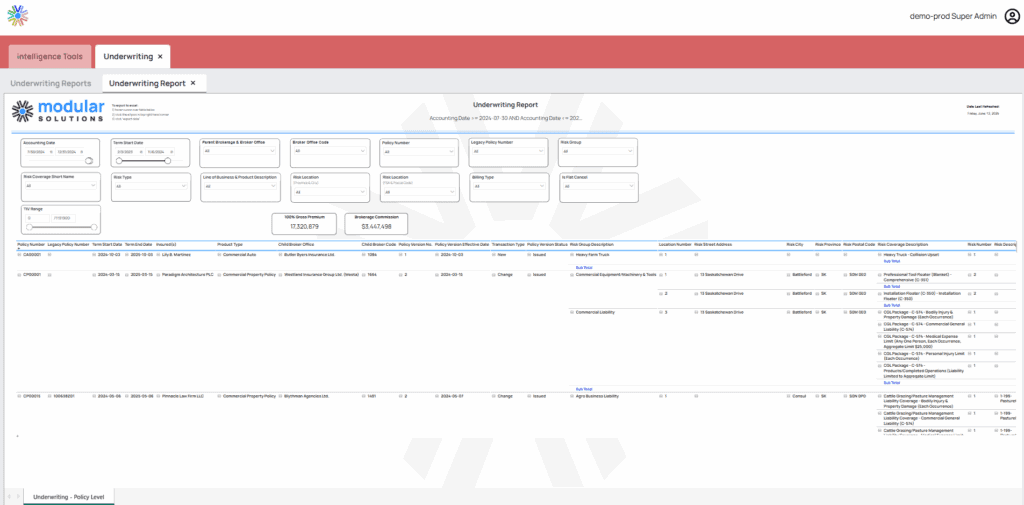
Task: Click the sort arrow under Policy Number header
Action: (19, 249)
